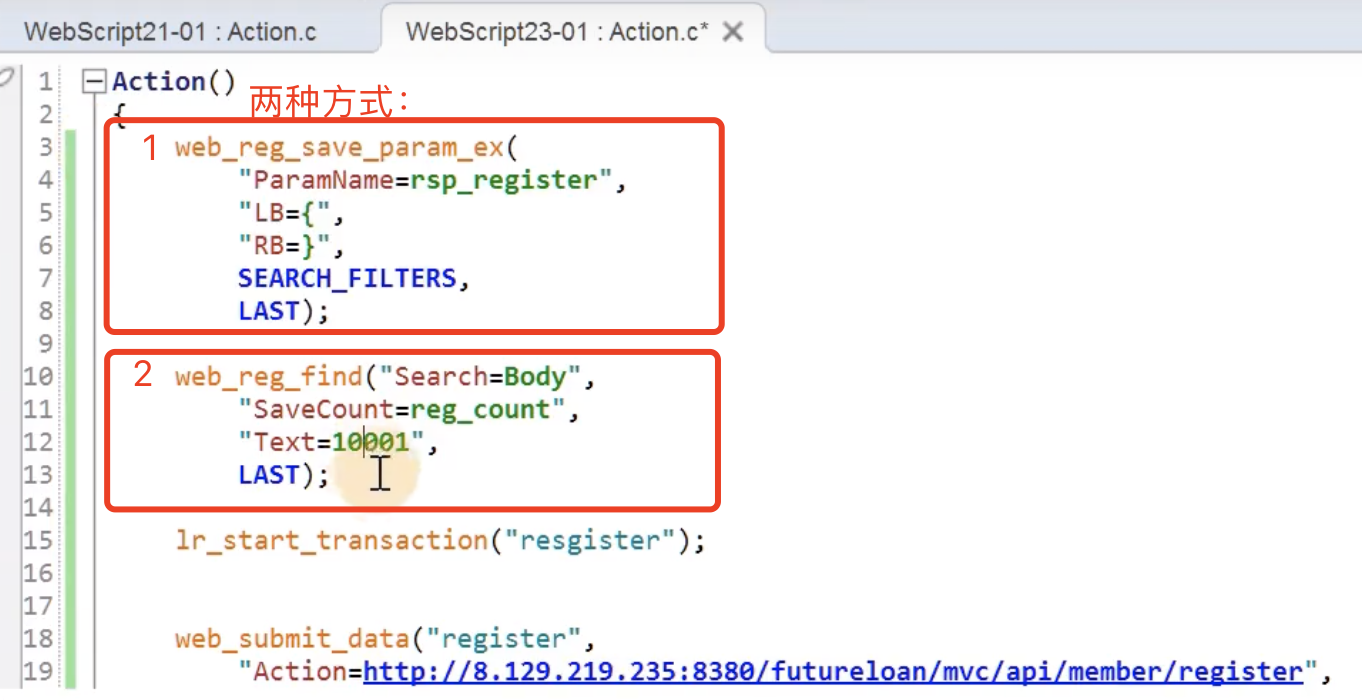
Task: Click the Action() function header text
Action: click(173, 82)
